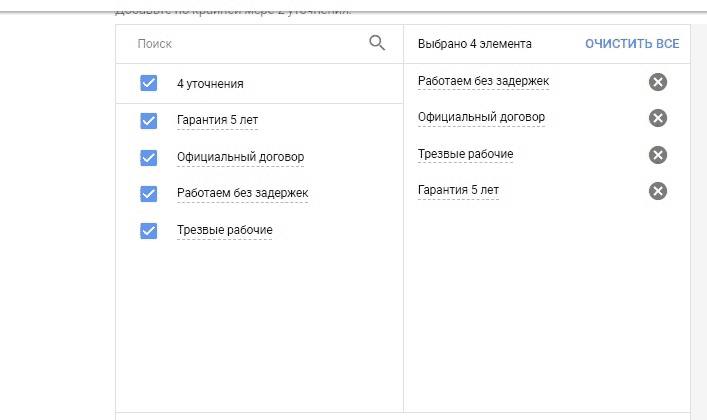Remove 'Гарантия 5 лет' via X icon

[x=658, y=191]
